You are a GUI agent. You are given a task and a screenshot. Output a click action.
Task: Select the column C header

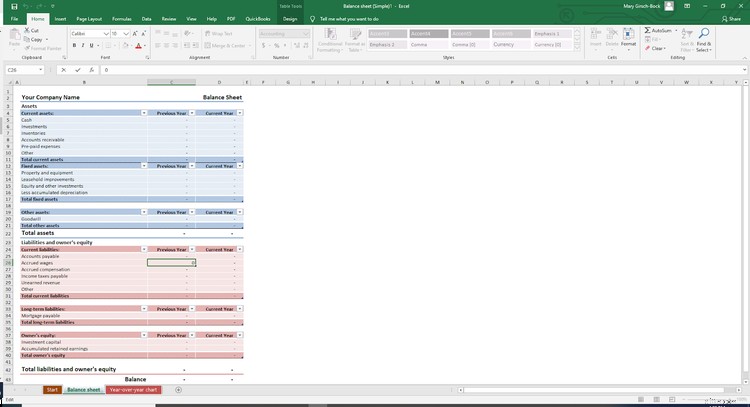coord(171,82)
